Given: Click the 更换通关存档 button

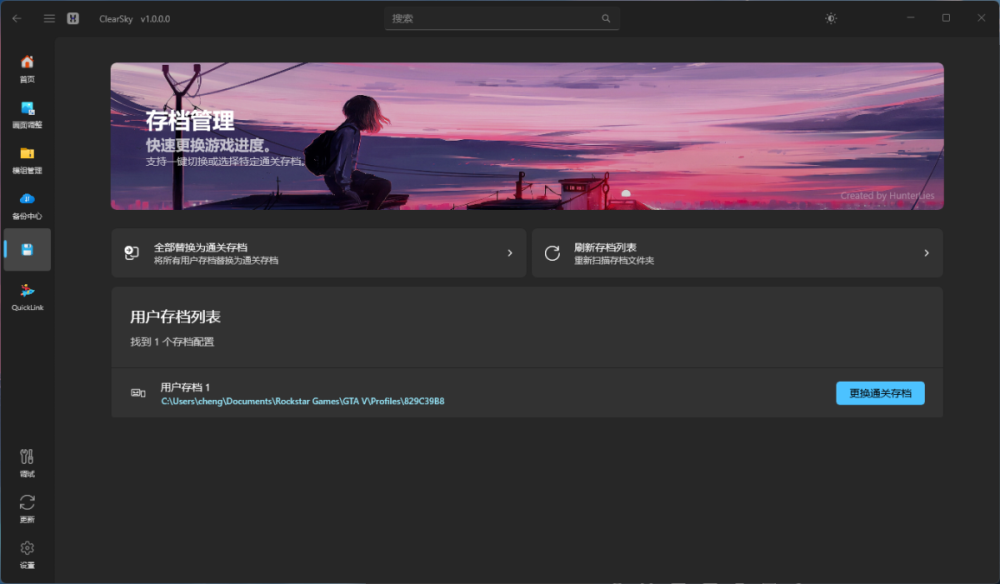Looking at the screenshot, I should point(879,392).
